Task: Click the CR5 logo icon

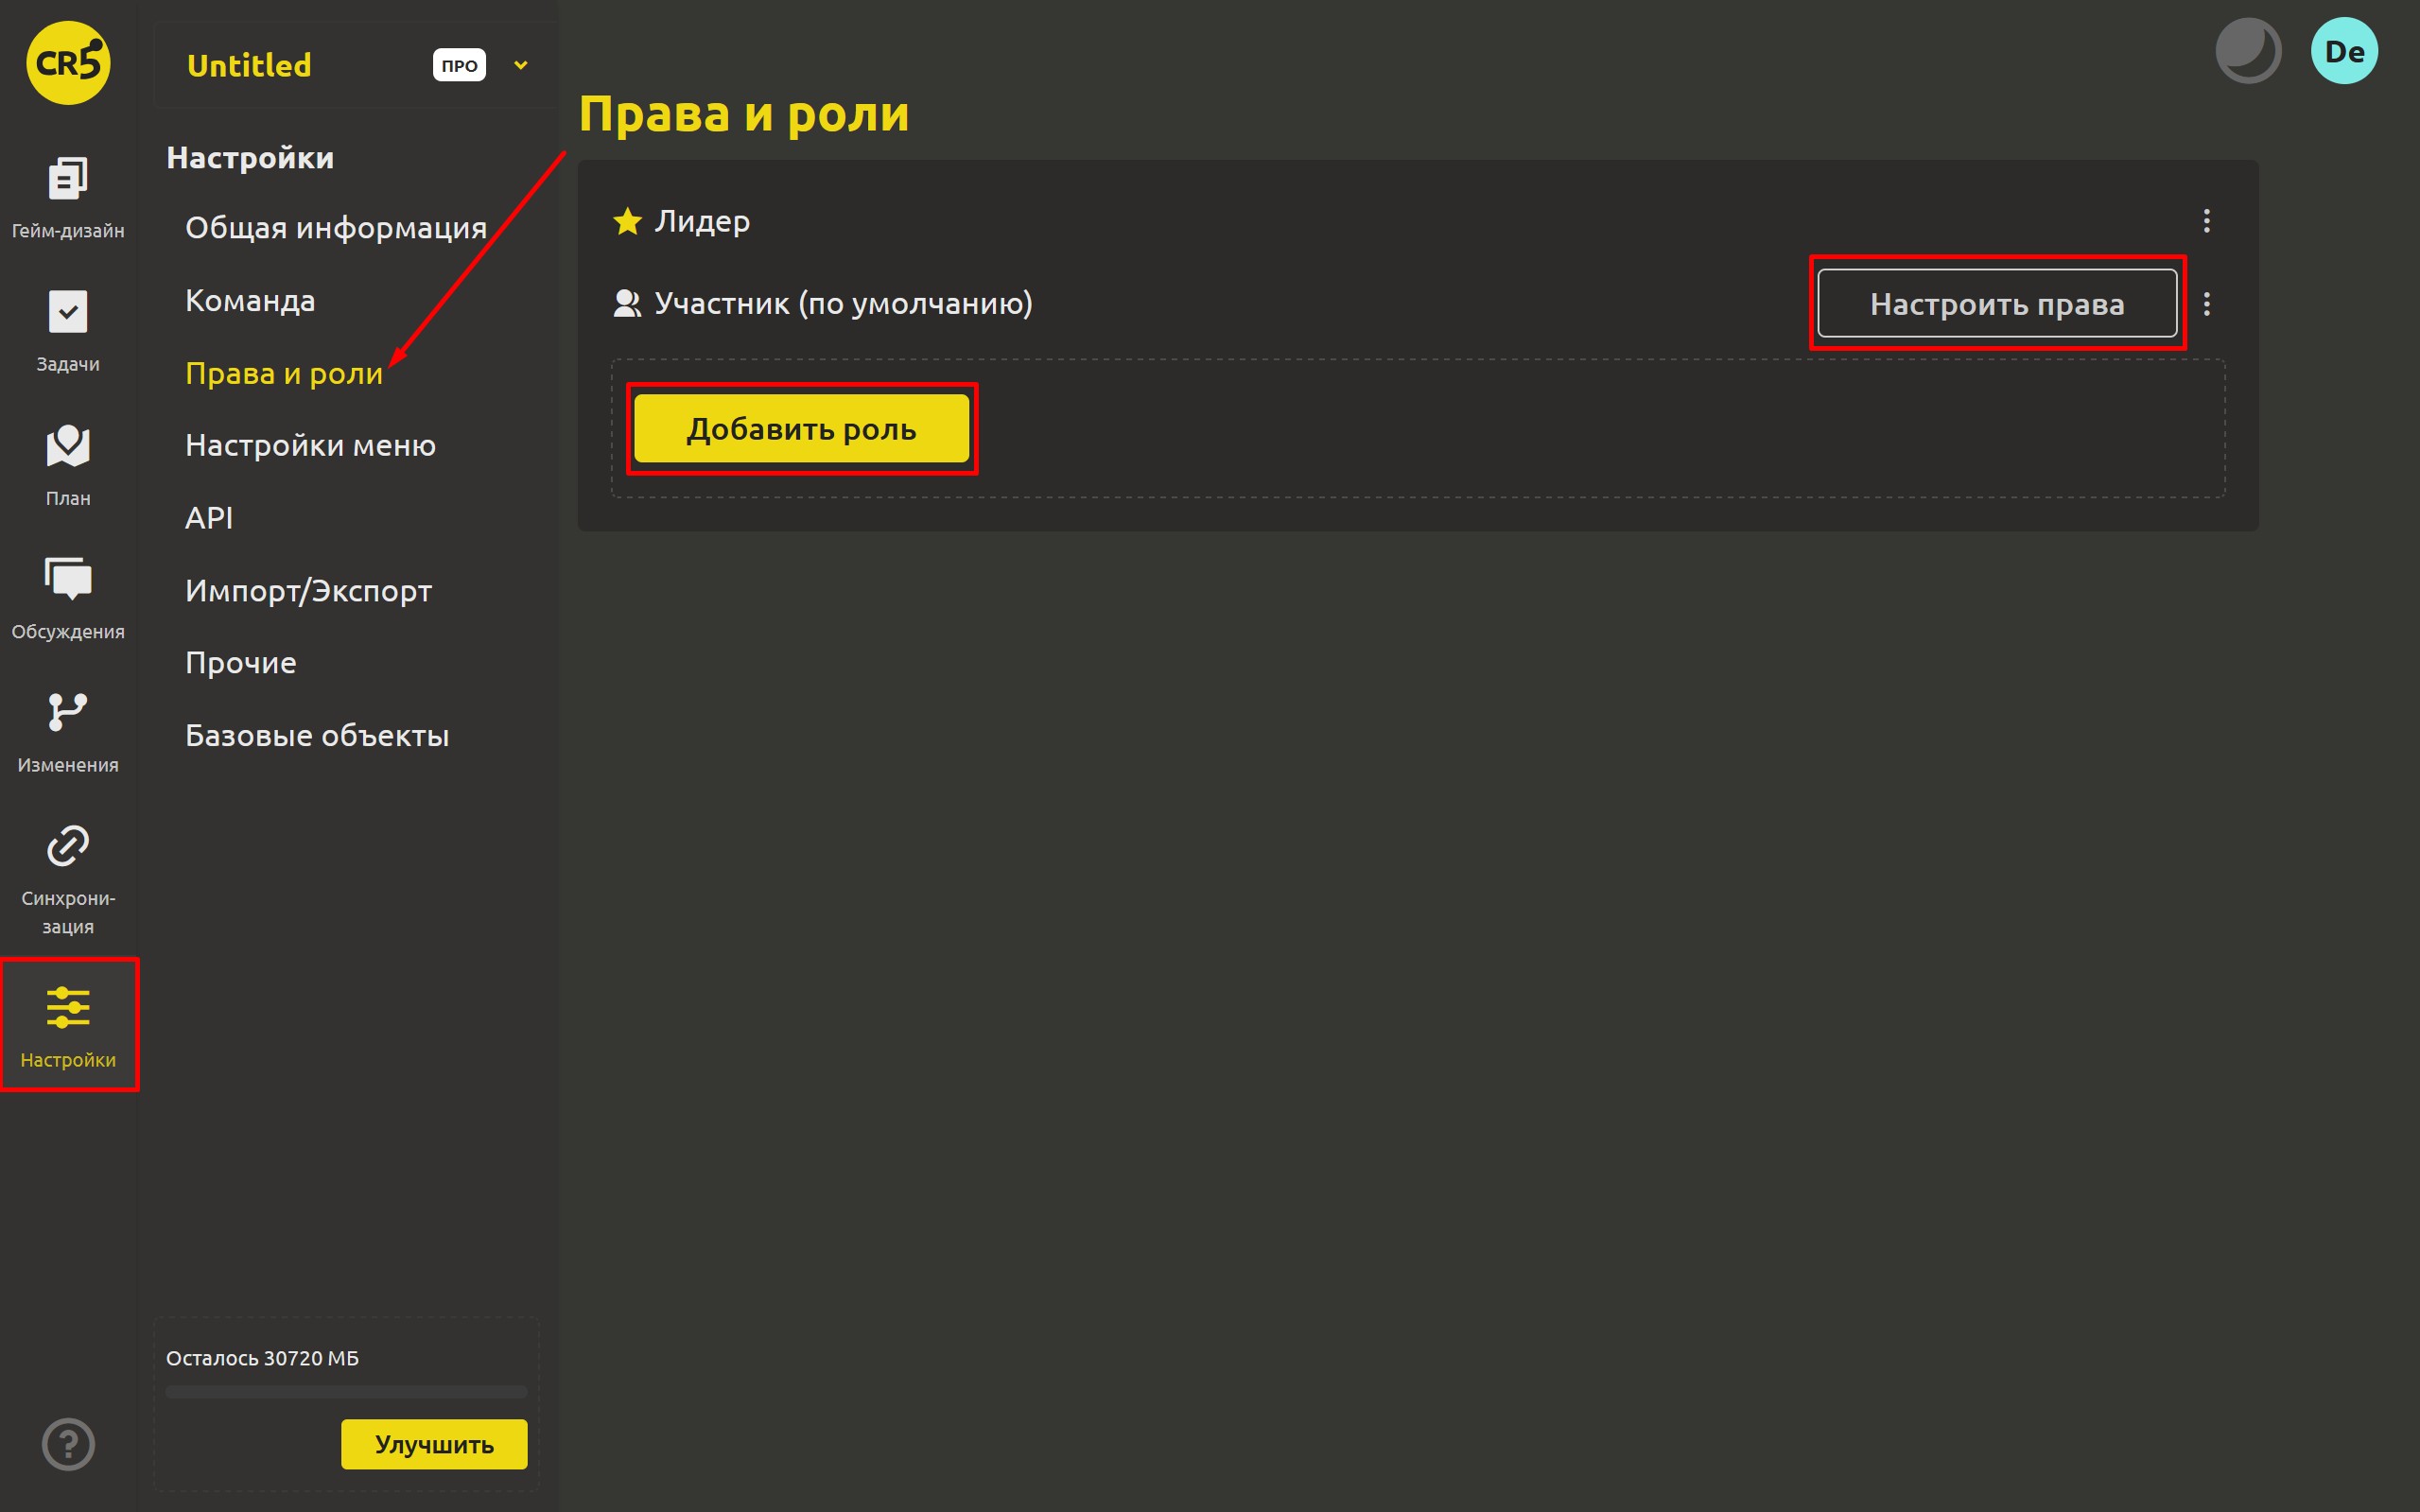Action: [68, 63]
